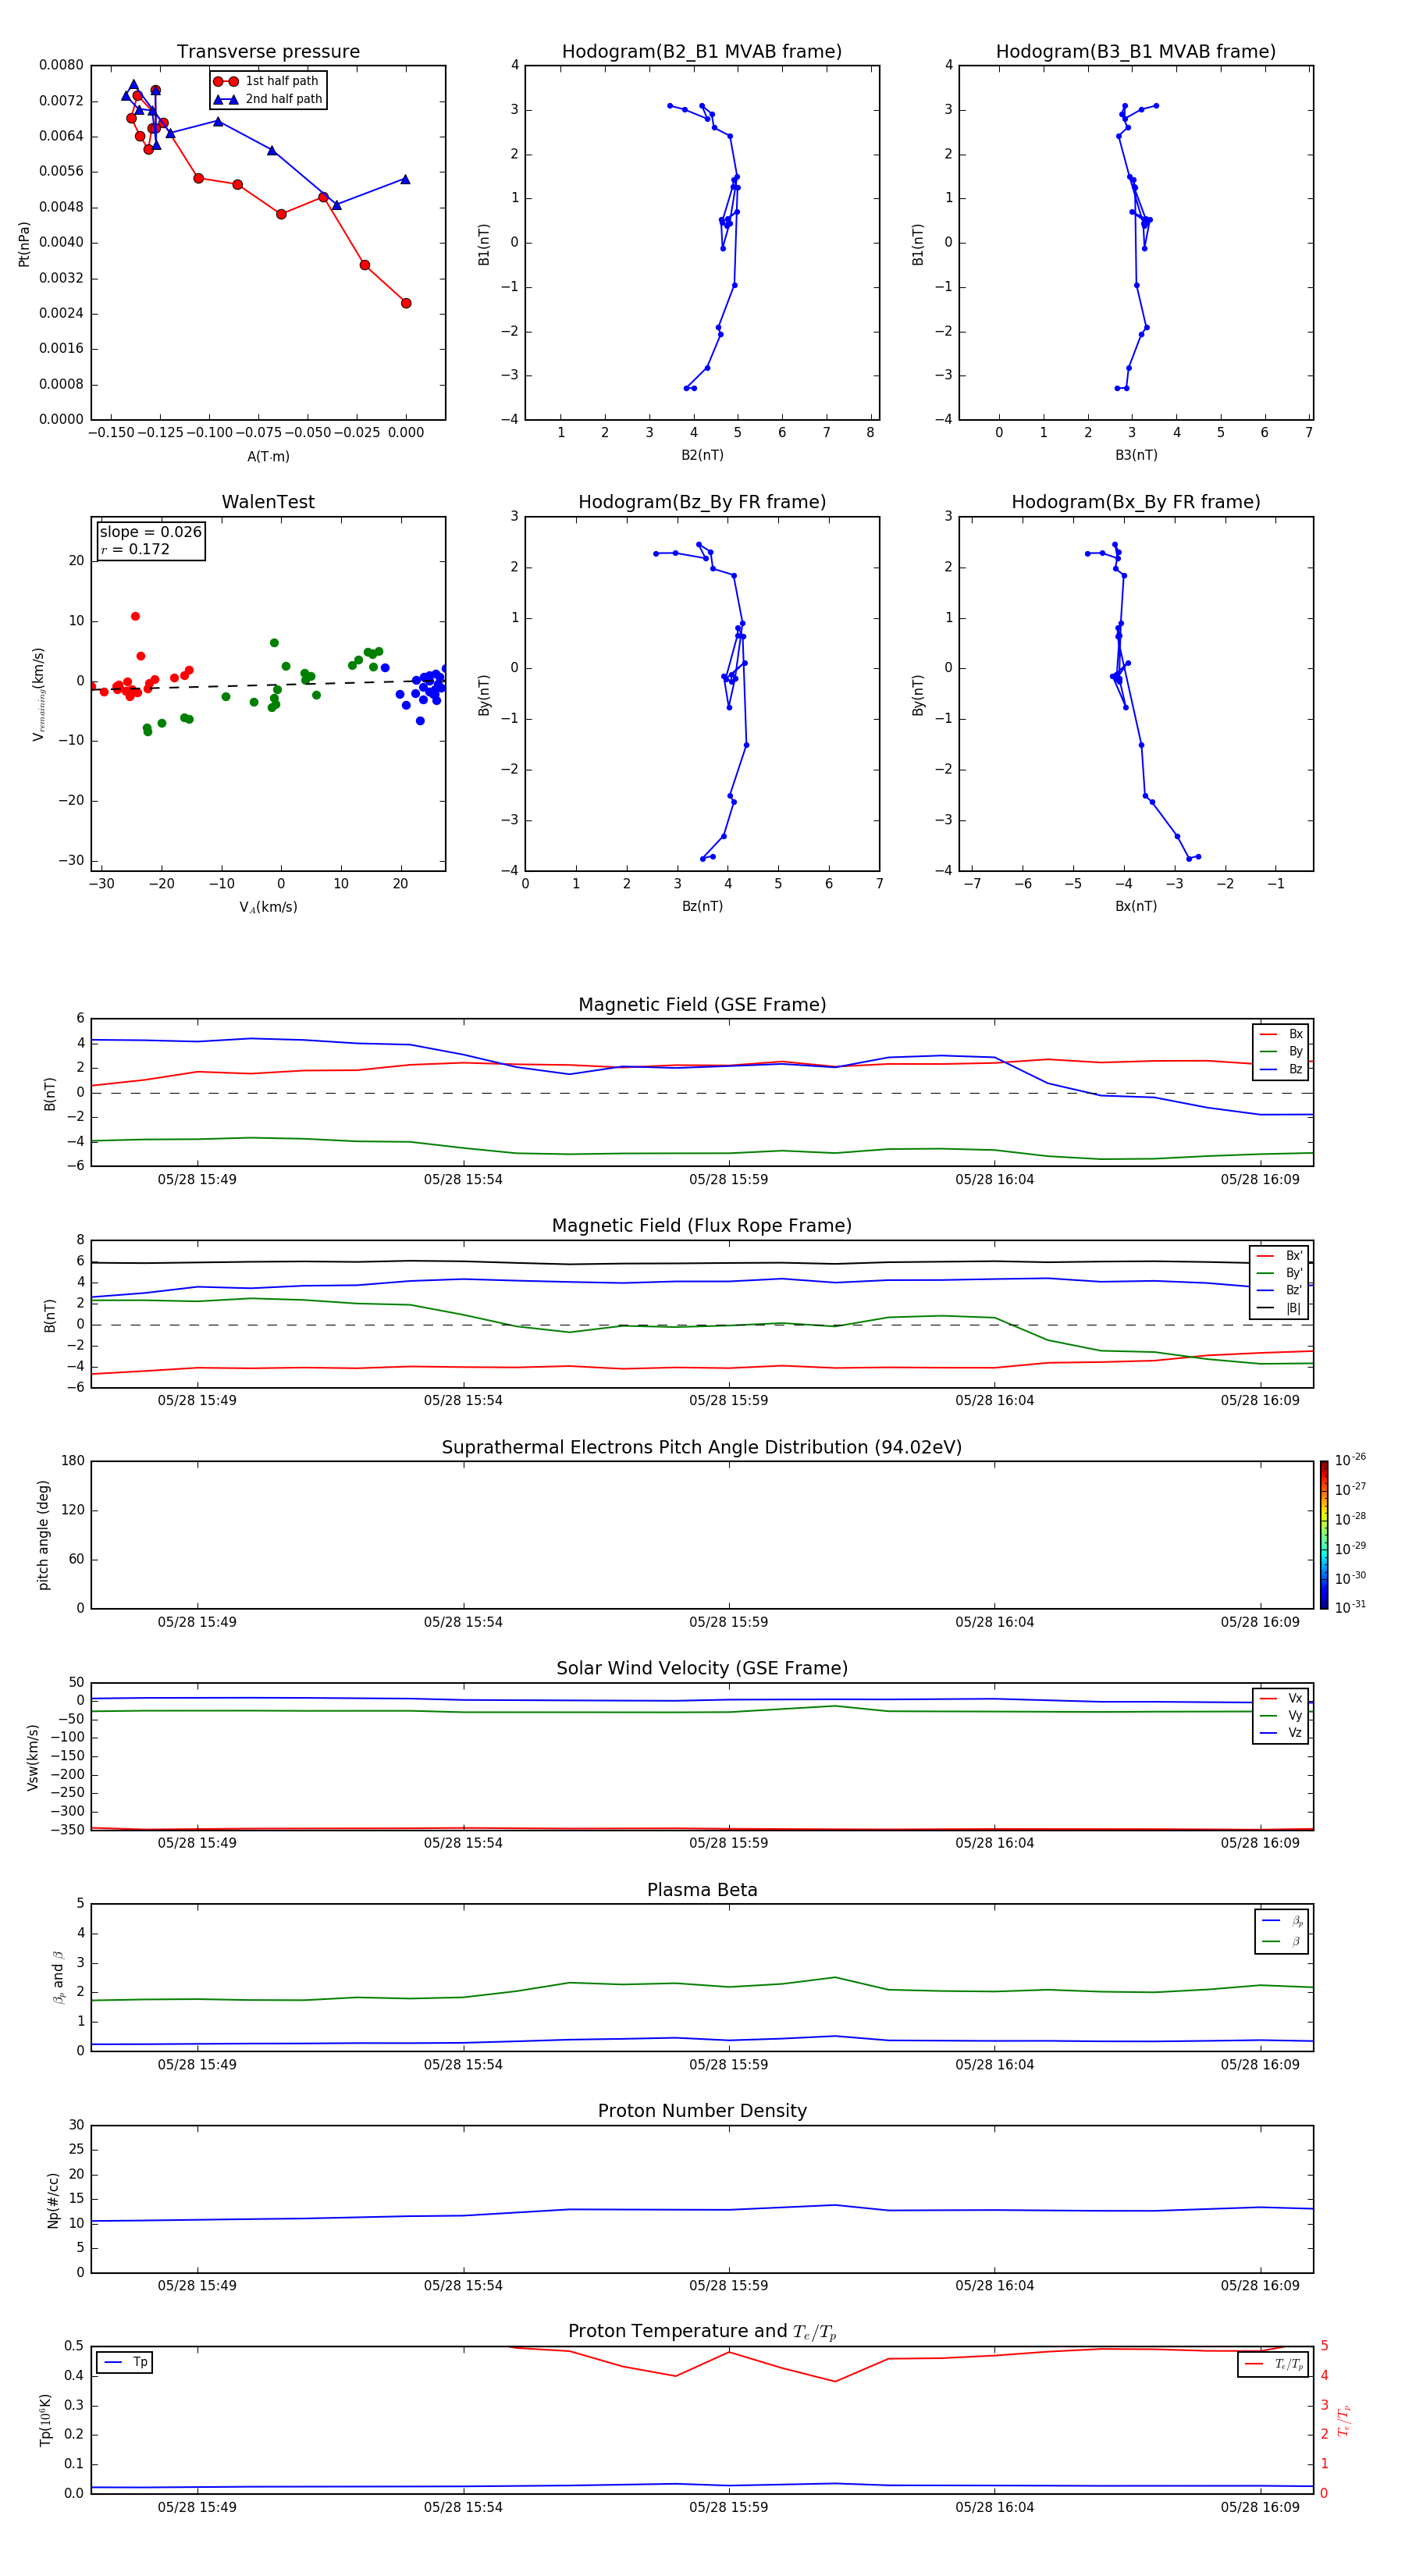
Task: Click '0.0080' tick on the Transverse pressure y-axis
Action: pyautogui.click(x=61, y=65)
